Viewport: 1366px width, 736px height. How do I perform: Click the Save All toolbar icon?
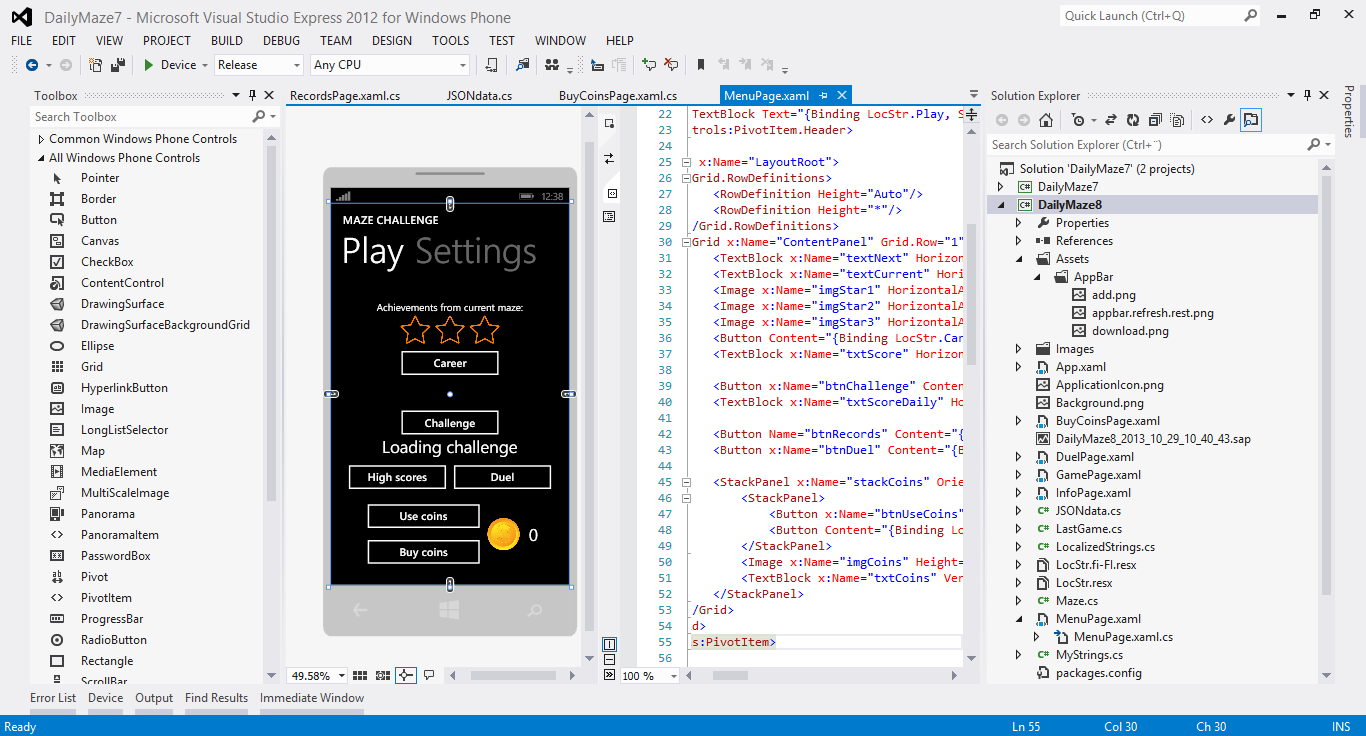(118, 65)
